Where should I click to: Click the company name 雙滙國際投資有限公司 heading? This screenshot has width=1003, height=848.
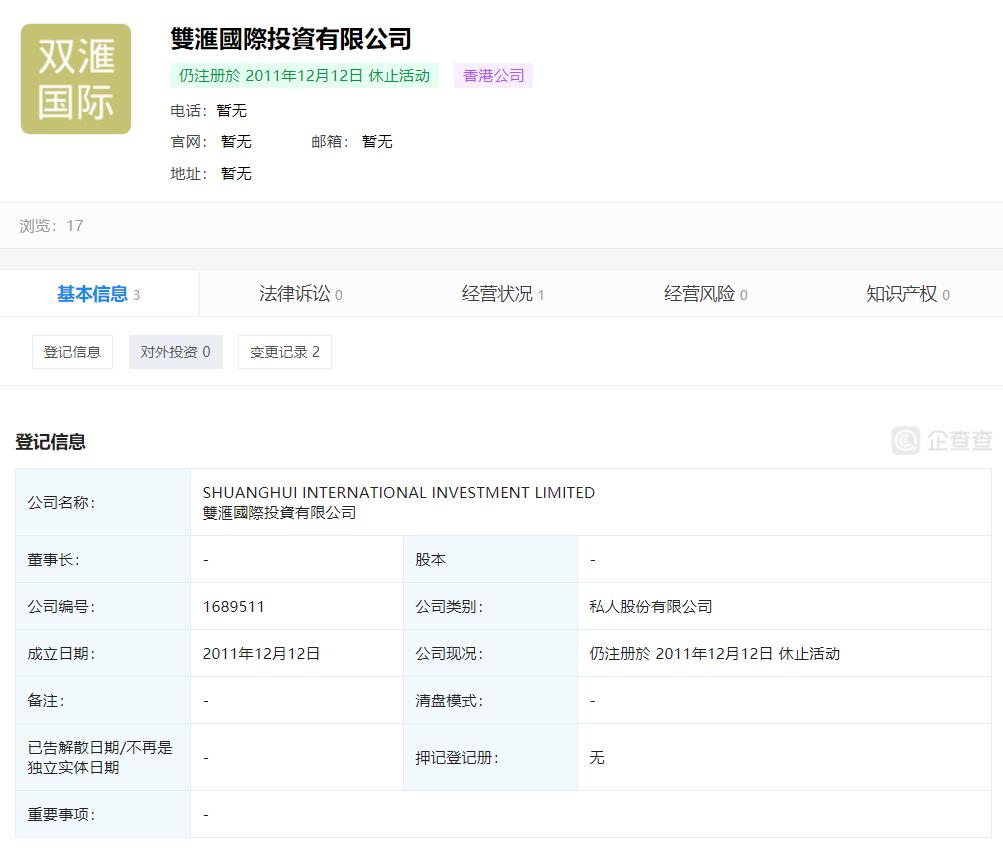[289, 40]
